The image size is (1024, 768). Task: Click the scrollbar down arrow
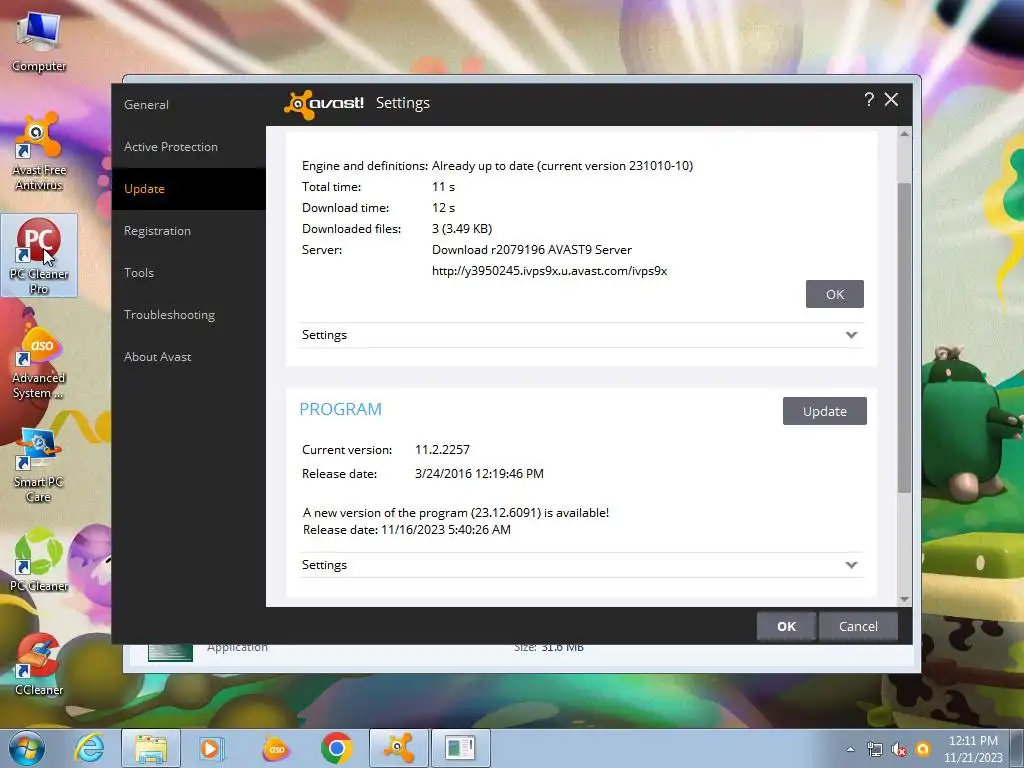click(x=904, y=599)
